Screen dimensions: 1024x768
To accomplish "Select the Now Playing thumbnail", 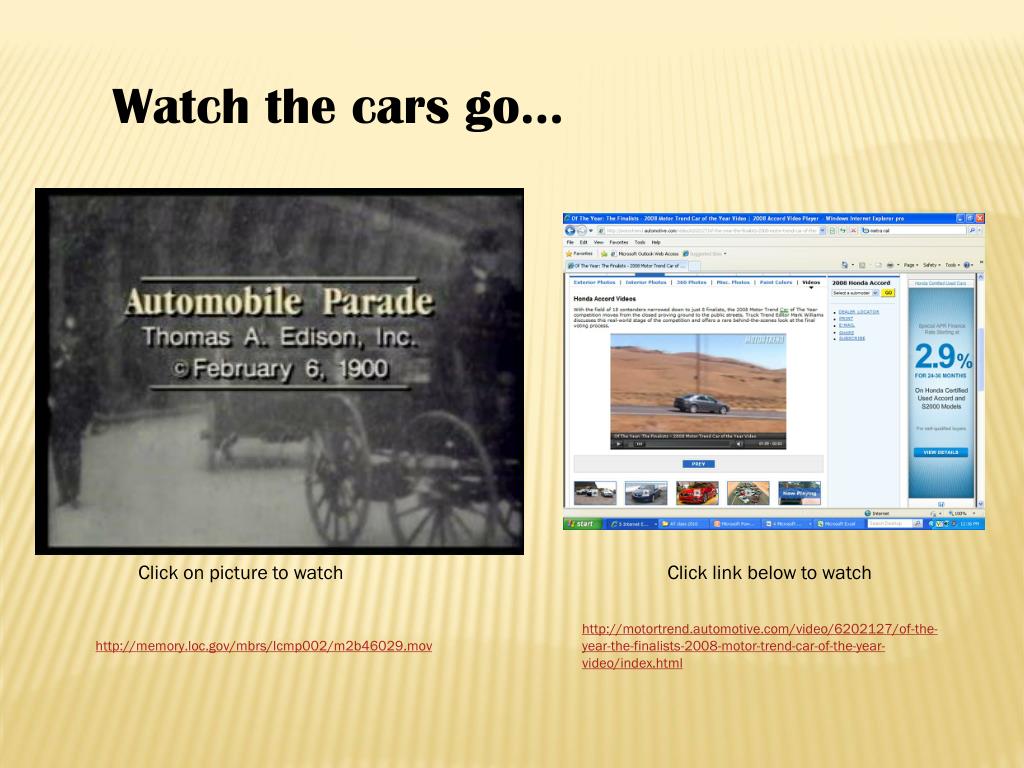I will coord(799,493).
